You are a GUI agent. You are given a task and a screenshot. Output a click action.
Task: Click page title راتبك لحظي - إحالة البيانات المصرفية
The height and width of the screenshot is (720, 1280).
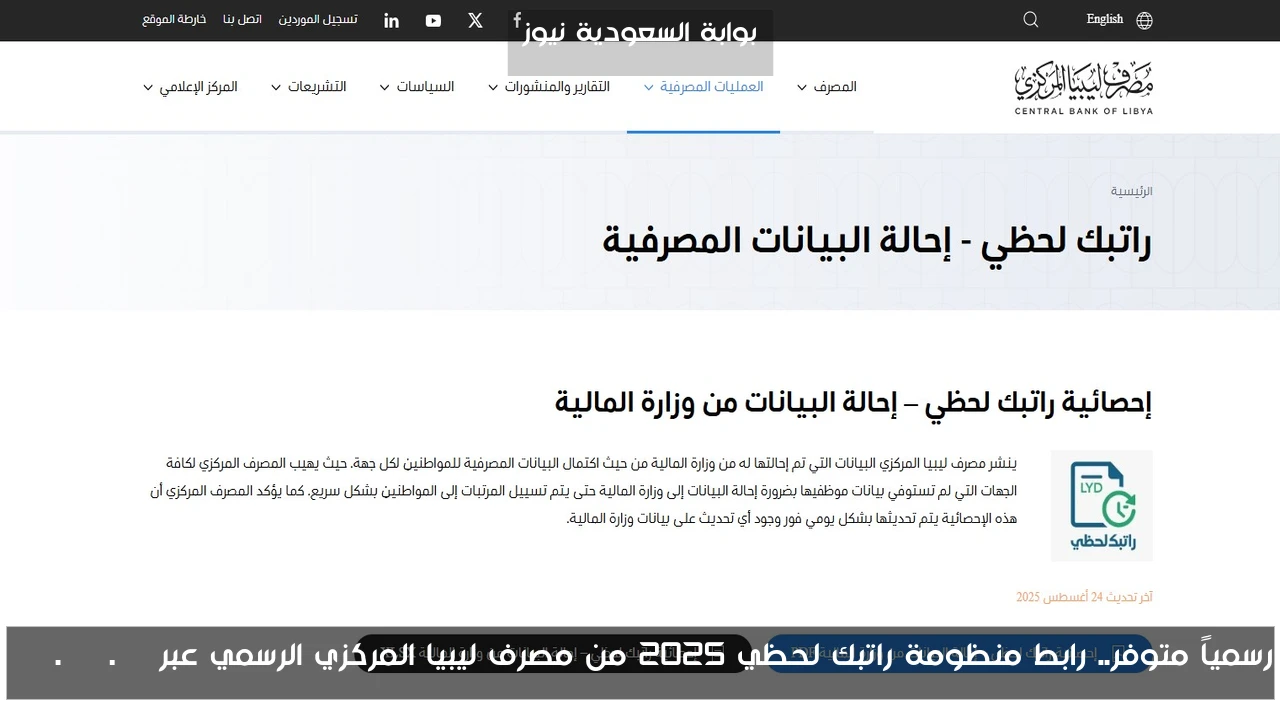coord(877,241)
